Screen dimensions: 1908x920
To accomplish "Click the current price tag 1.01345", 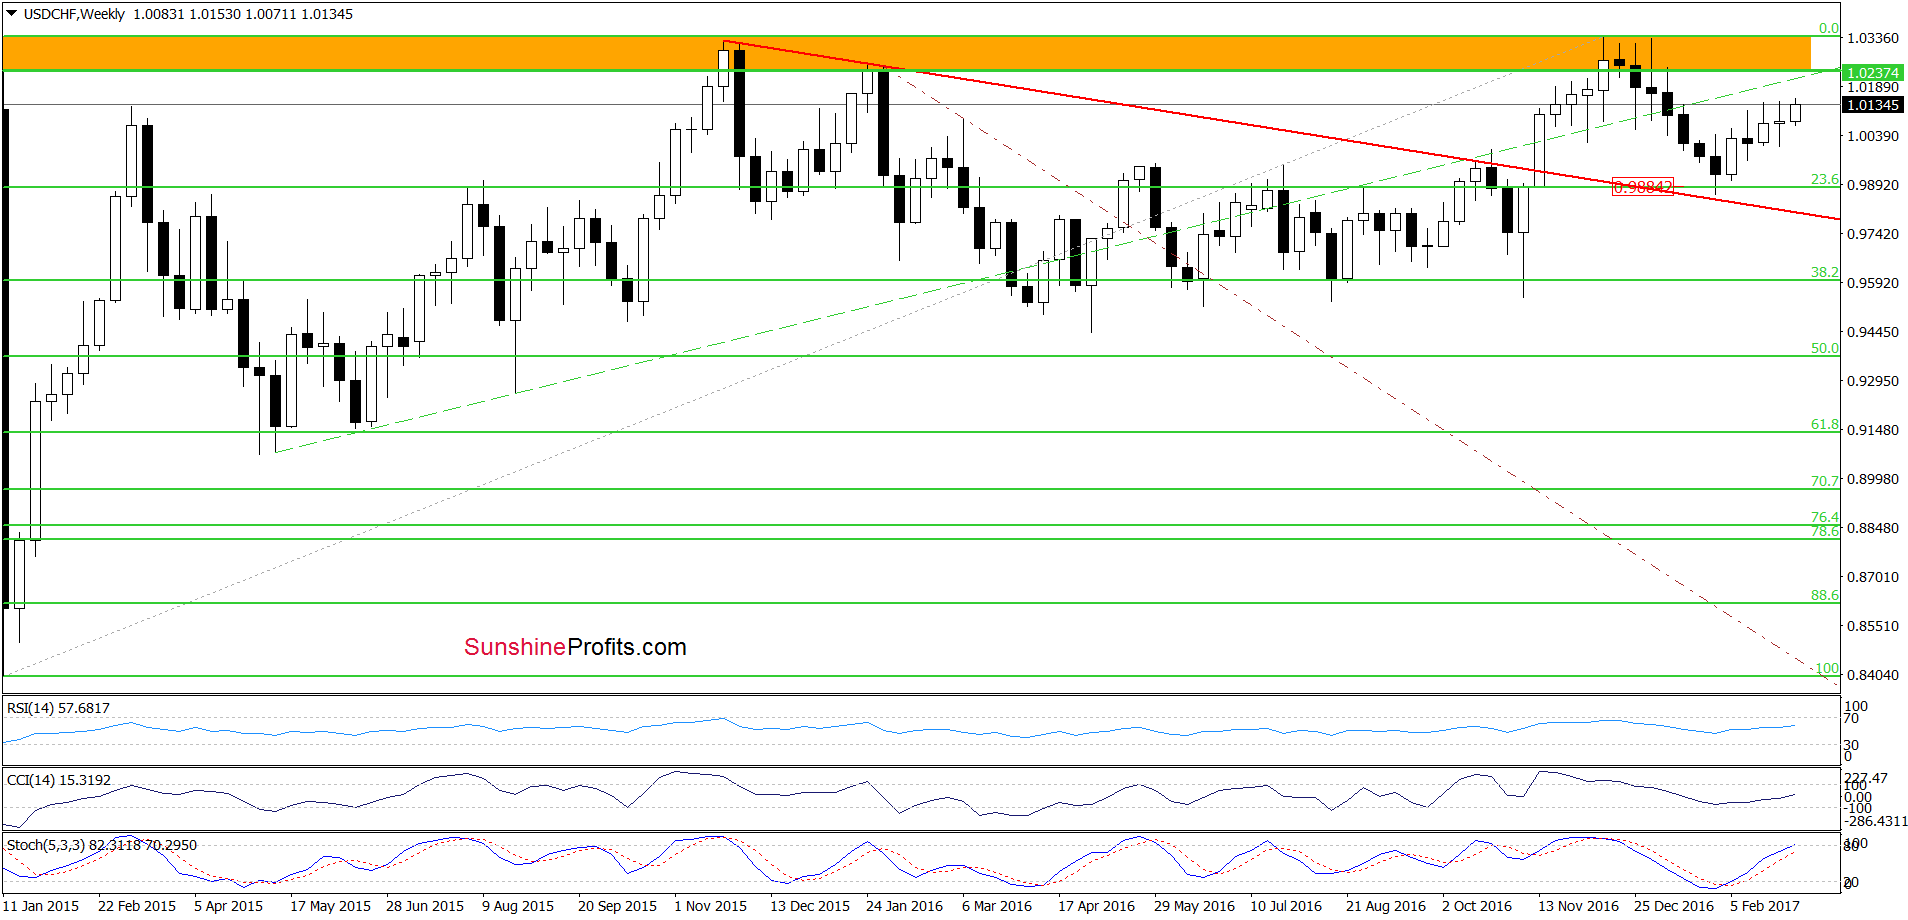I will click(x=1873, y=105).
